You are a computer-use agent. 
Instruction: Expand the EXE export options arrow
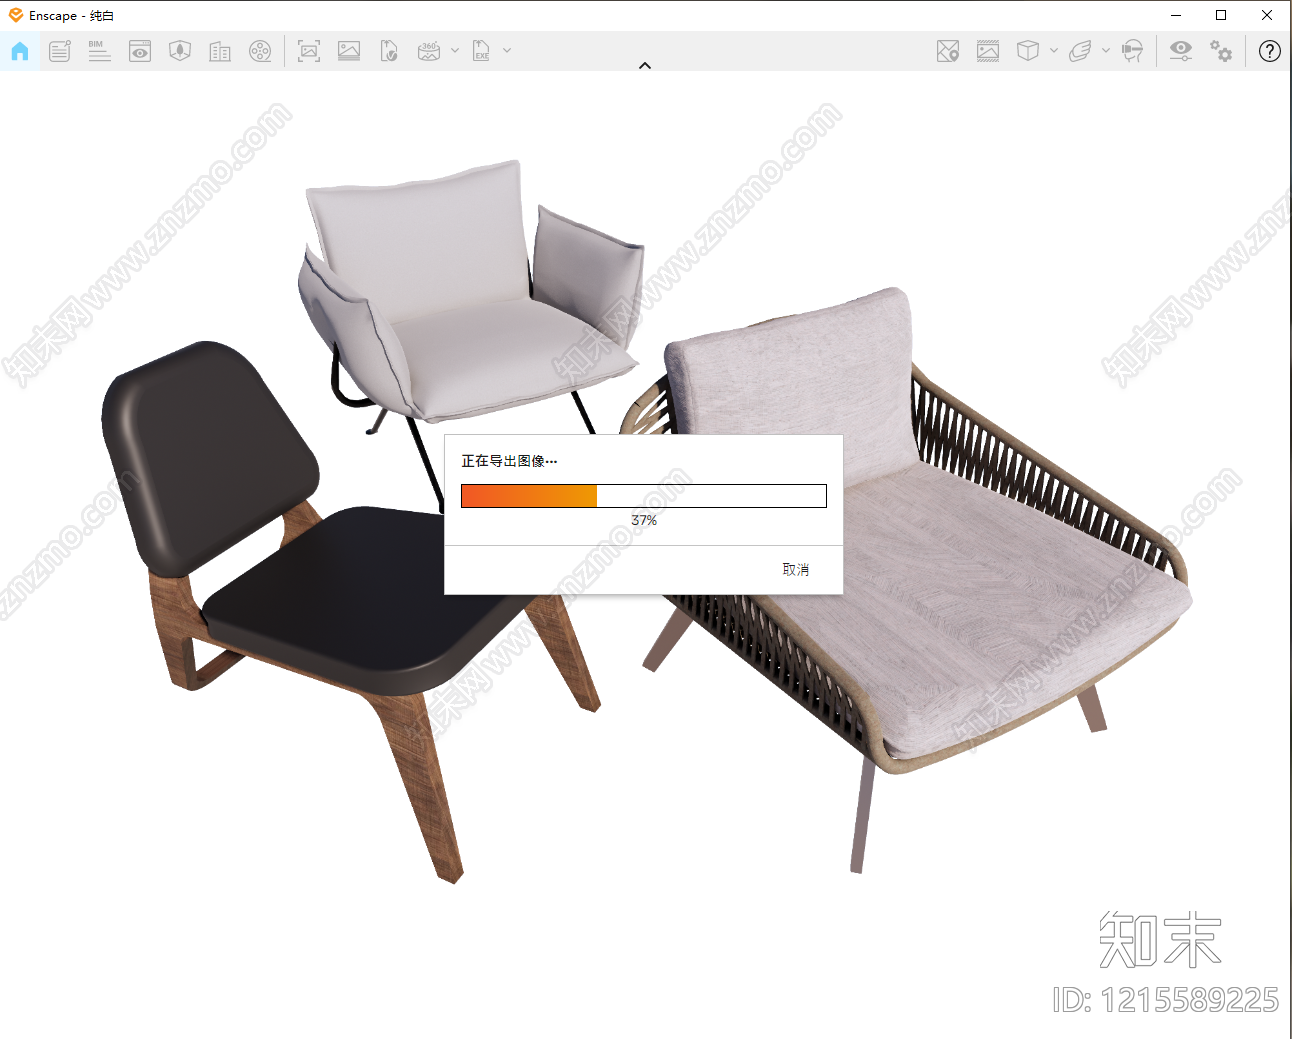[507, 50]
